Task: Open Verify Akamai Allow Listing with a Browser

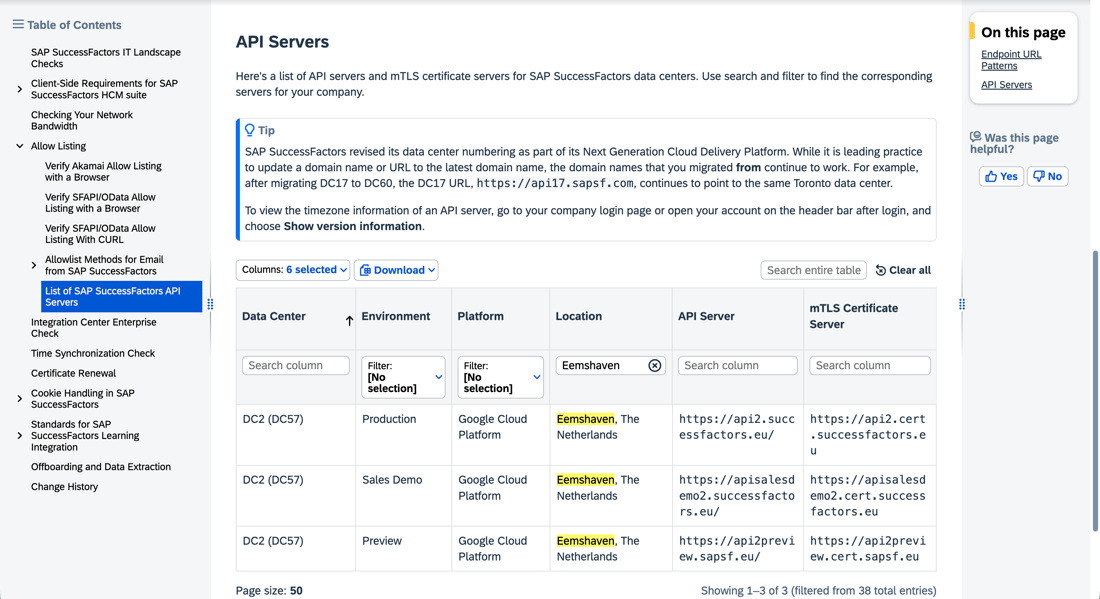Action: pyautogui.click(x=103, y=172)
